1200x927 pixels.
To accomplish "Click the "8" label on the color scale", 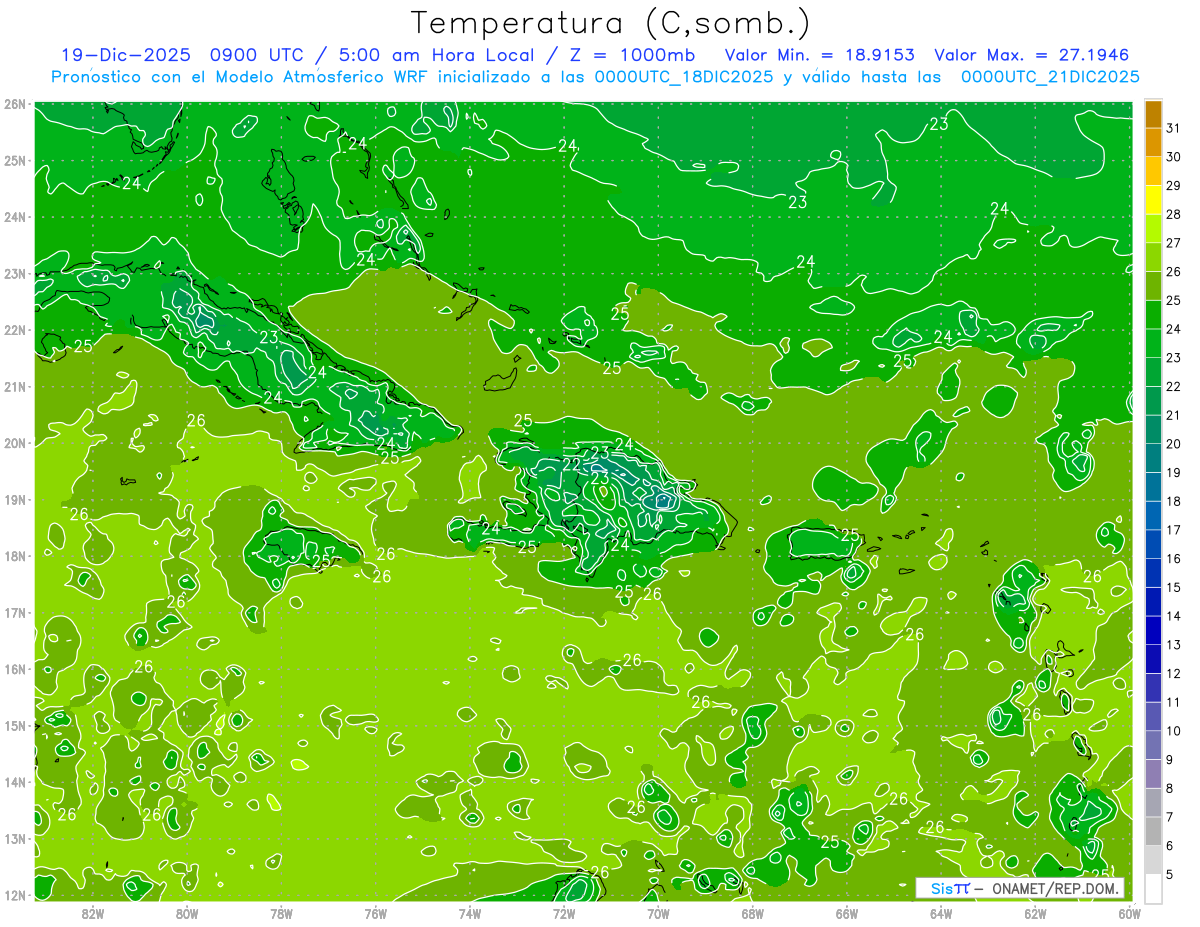I will (1171, 788).
